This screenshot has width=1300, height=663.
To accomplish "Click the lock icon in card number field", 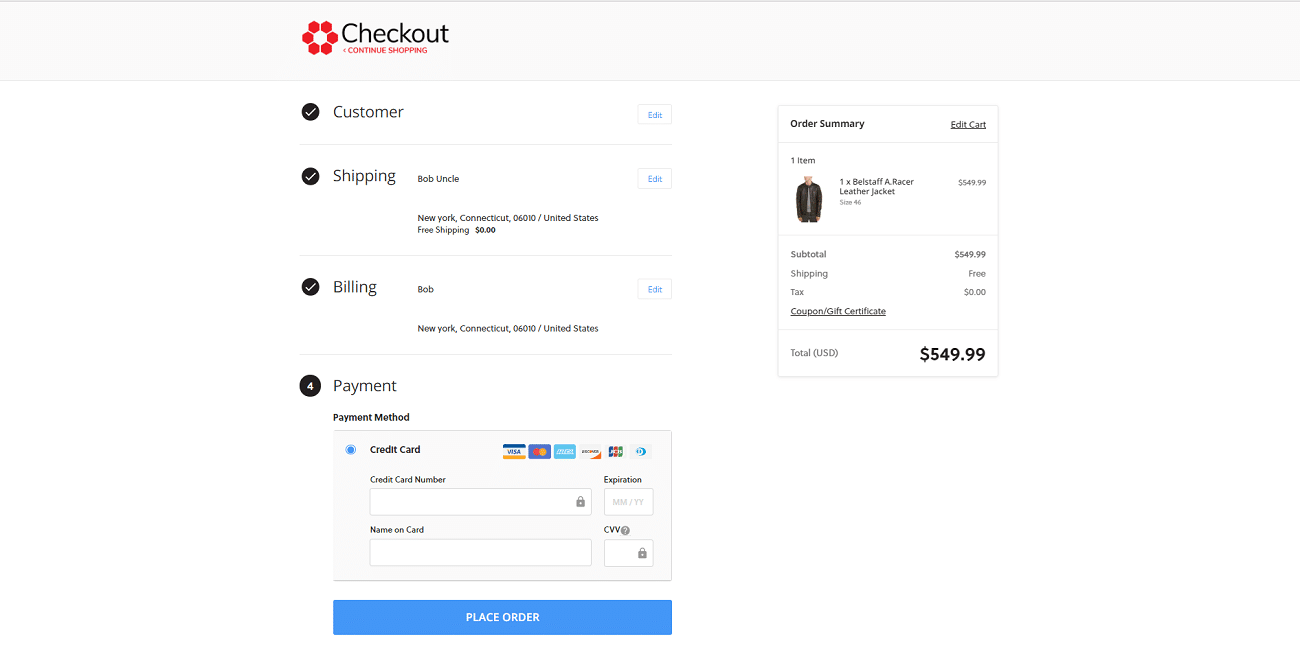I will 580,501.
